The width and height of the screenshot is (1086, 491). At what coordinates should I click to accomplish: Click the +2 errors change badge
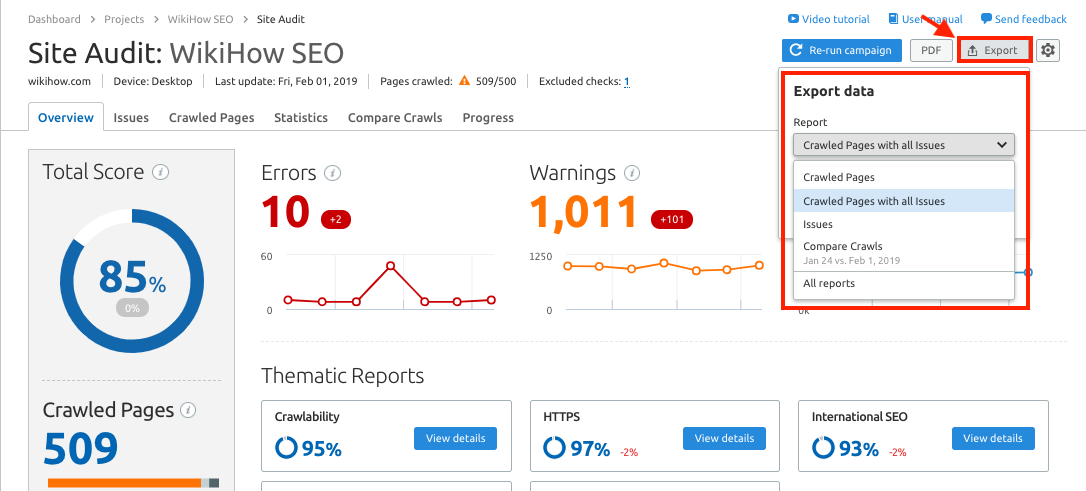pyautogui.click(x=336, y=220)
